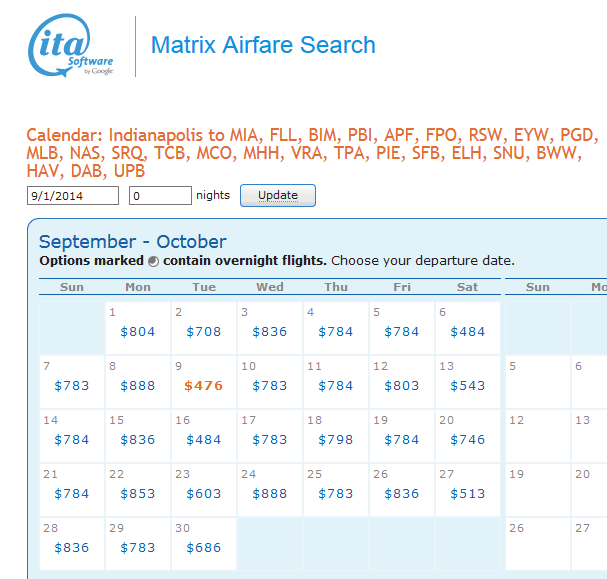Choose the $804 fare on September 1
The width and height of the screenshot is (607, 579).
coord(138,331)
